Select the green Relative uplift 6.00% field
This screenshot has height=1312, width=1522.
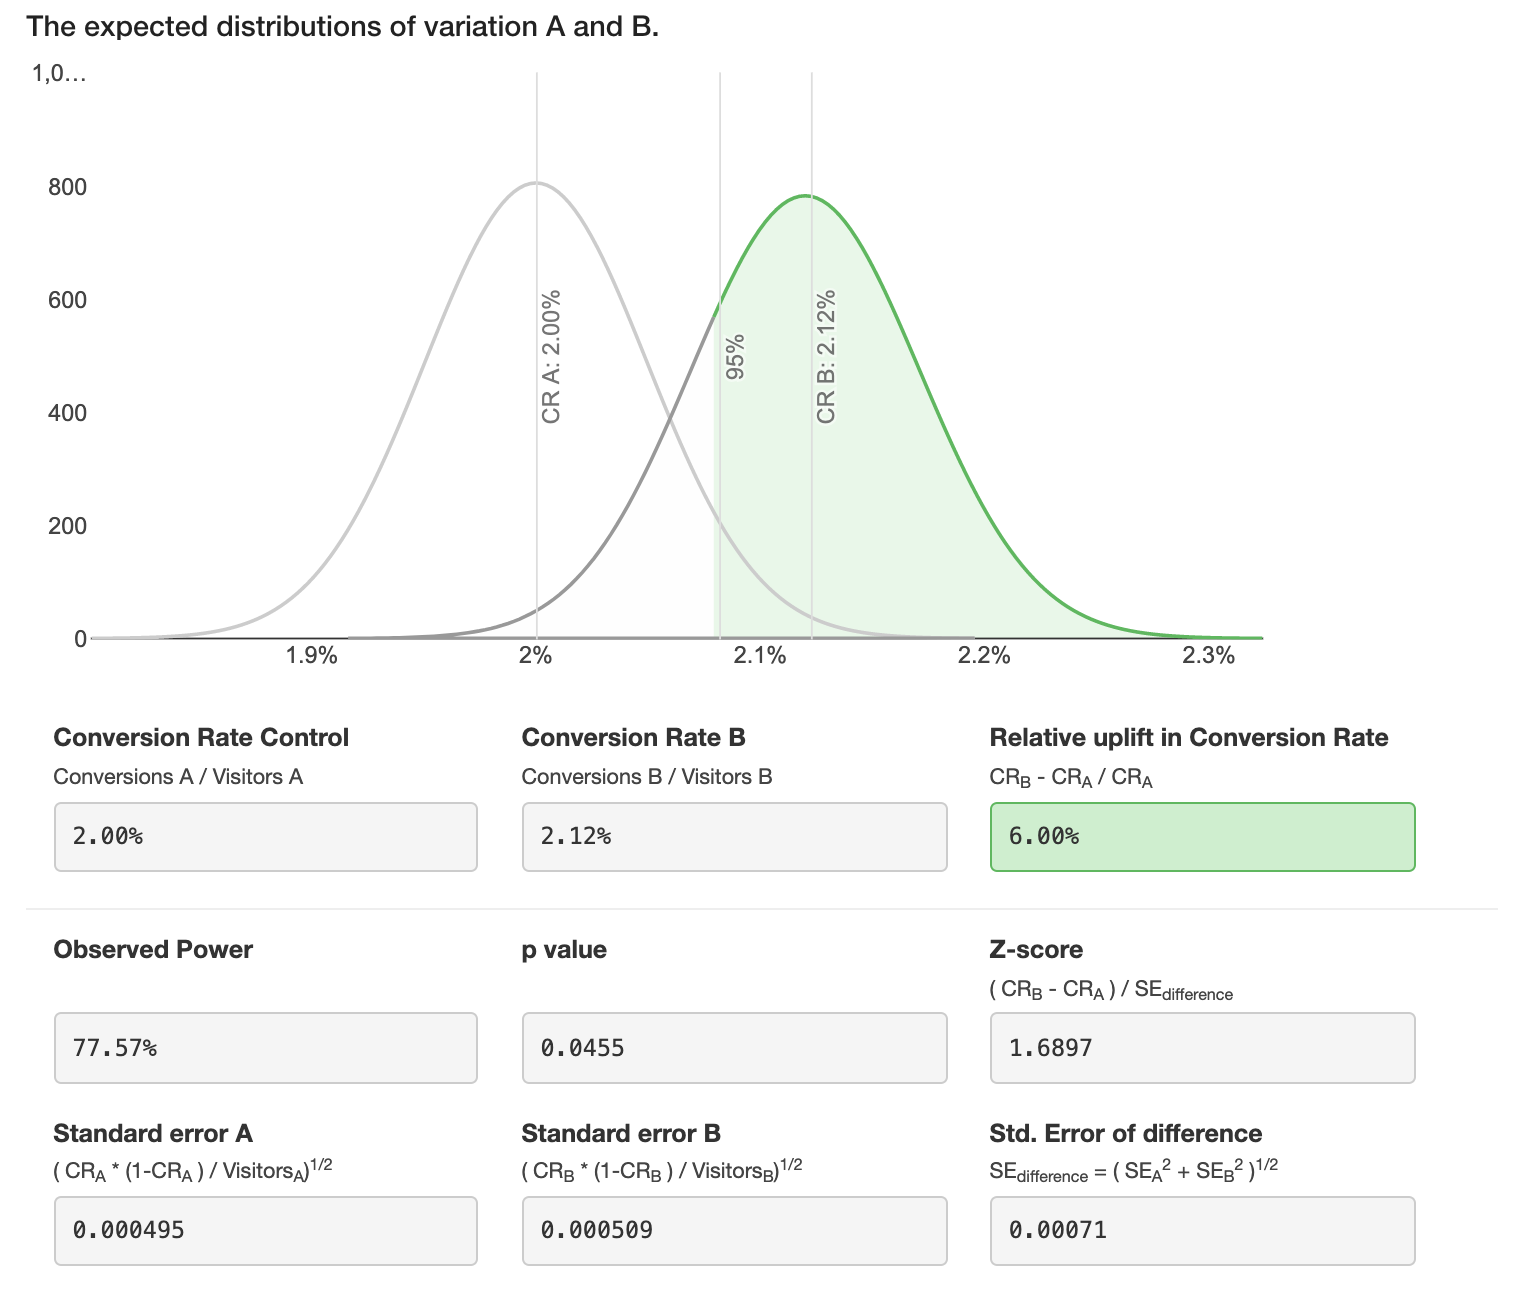tap(1202, 837)
